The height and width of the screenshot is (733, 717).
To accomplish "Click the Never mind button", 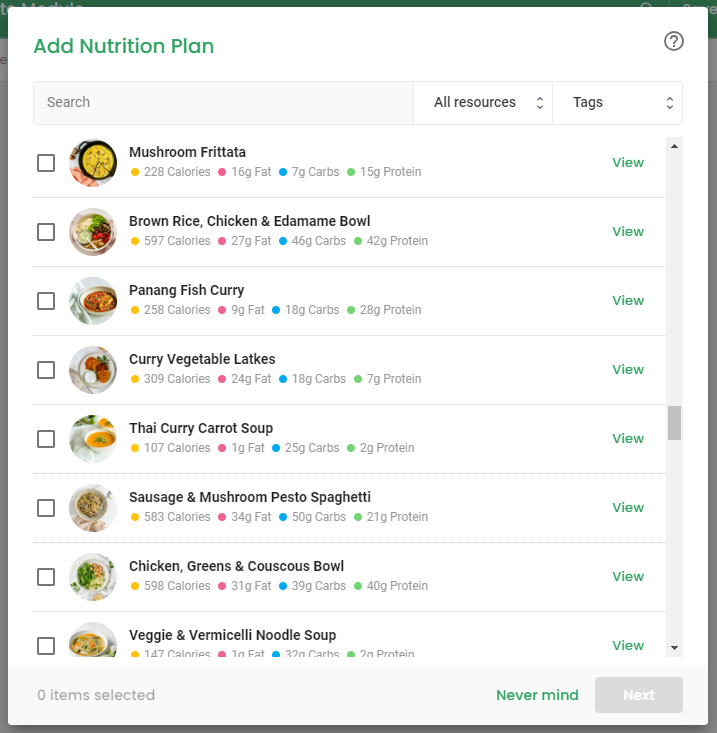I will [x=537, y=695].
